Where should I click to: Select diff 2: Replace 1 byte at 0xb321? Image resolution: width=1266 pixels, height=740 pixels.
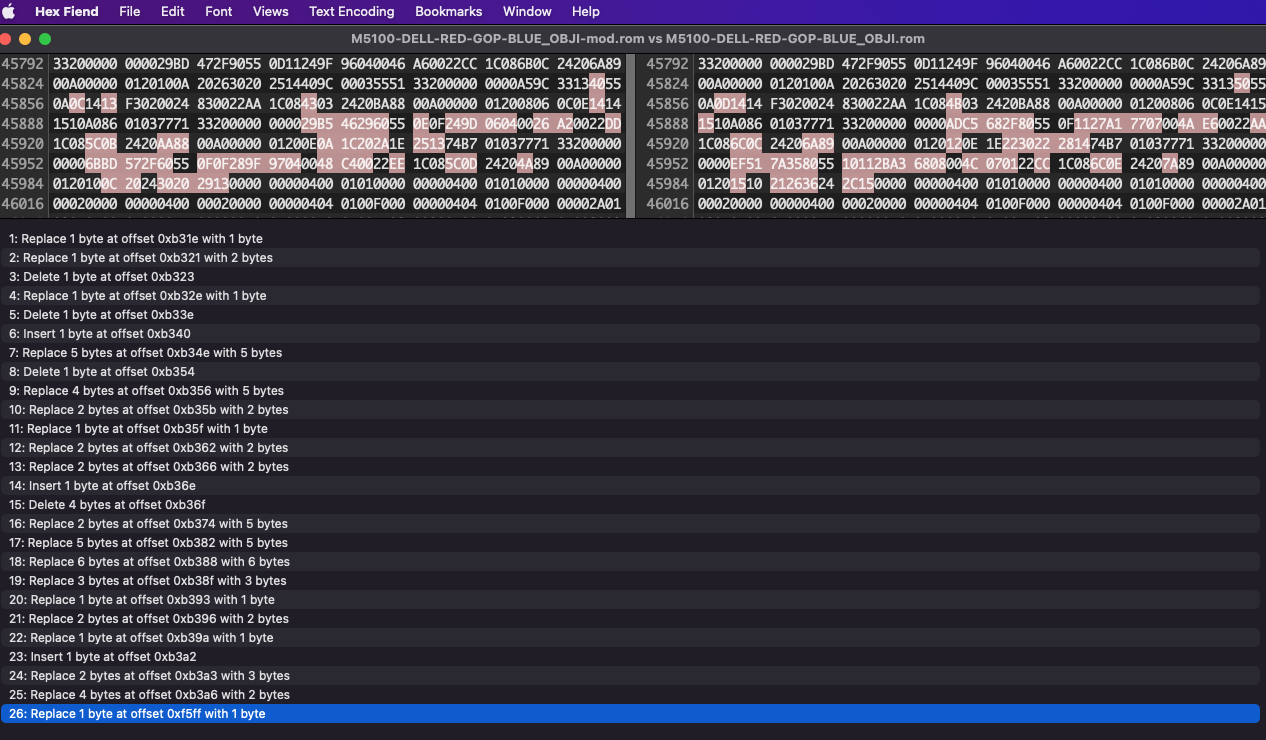coord(630,258)
